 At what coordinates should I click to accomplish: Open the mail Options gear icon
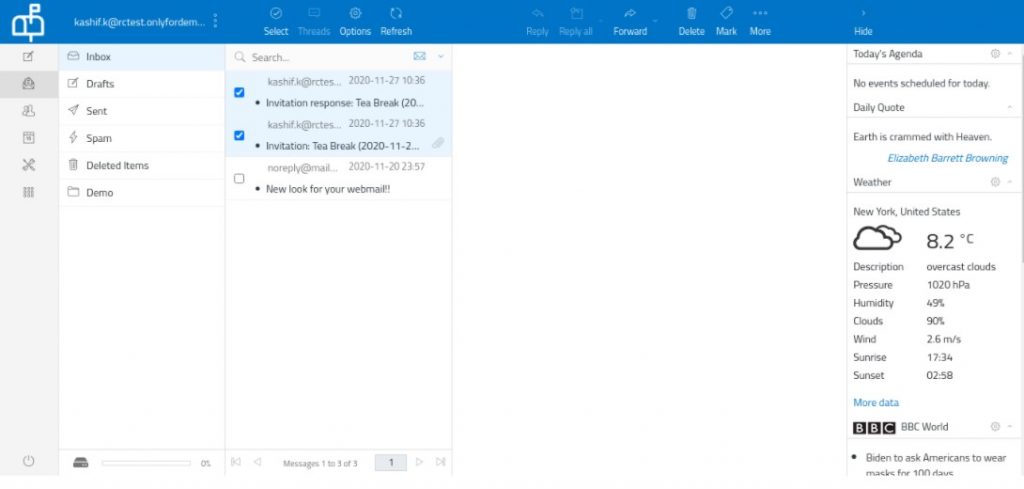click(355, 14)
